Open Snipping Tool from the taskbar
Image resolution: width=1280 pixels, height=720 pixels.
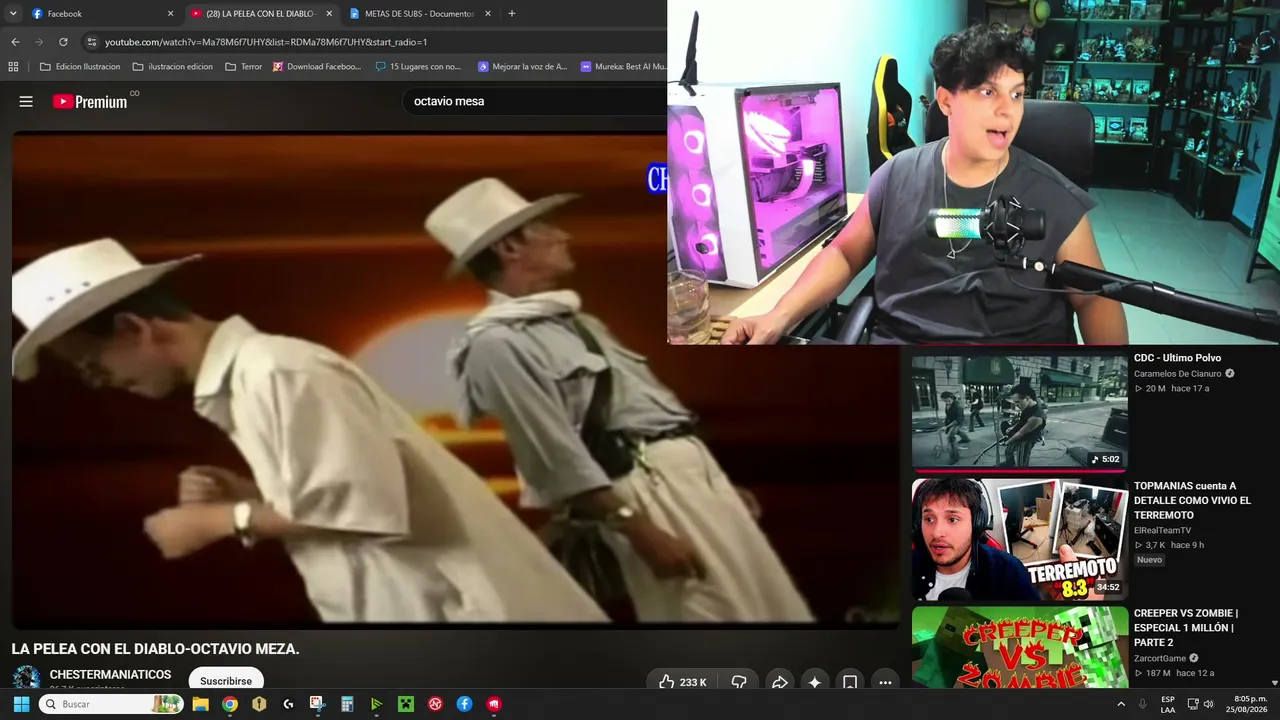(x=317, y=704)
